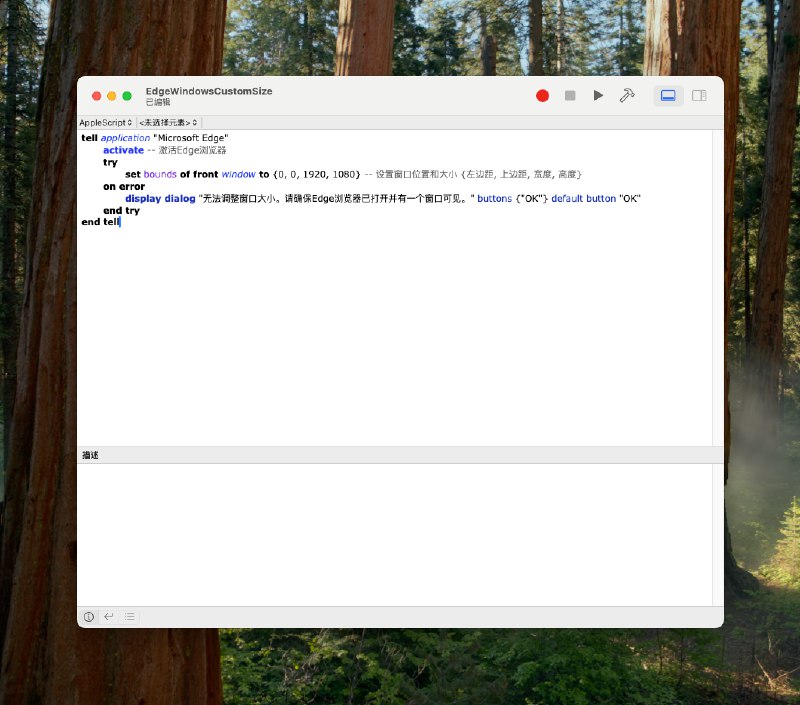This screenshot has height=705, width=800.
Task: Click the red Record button
Action: coord(542,95)
